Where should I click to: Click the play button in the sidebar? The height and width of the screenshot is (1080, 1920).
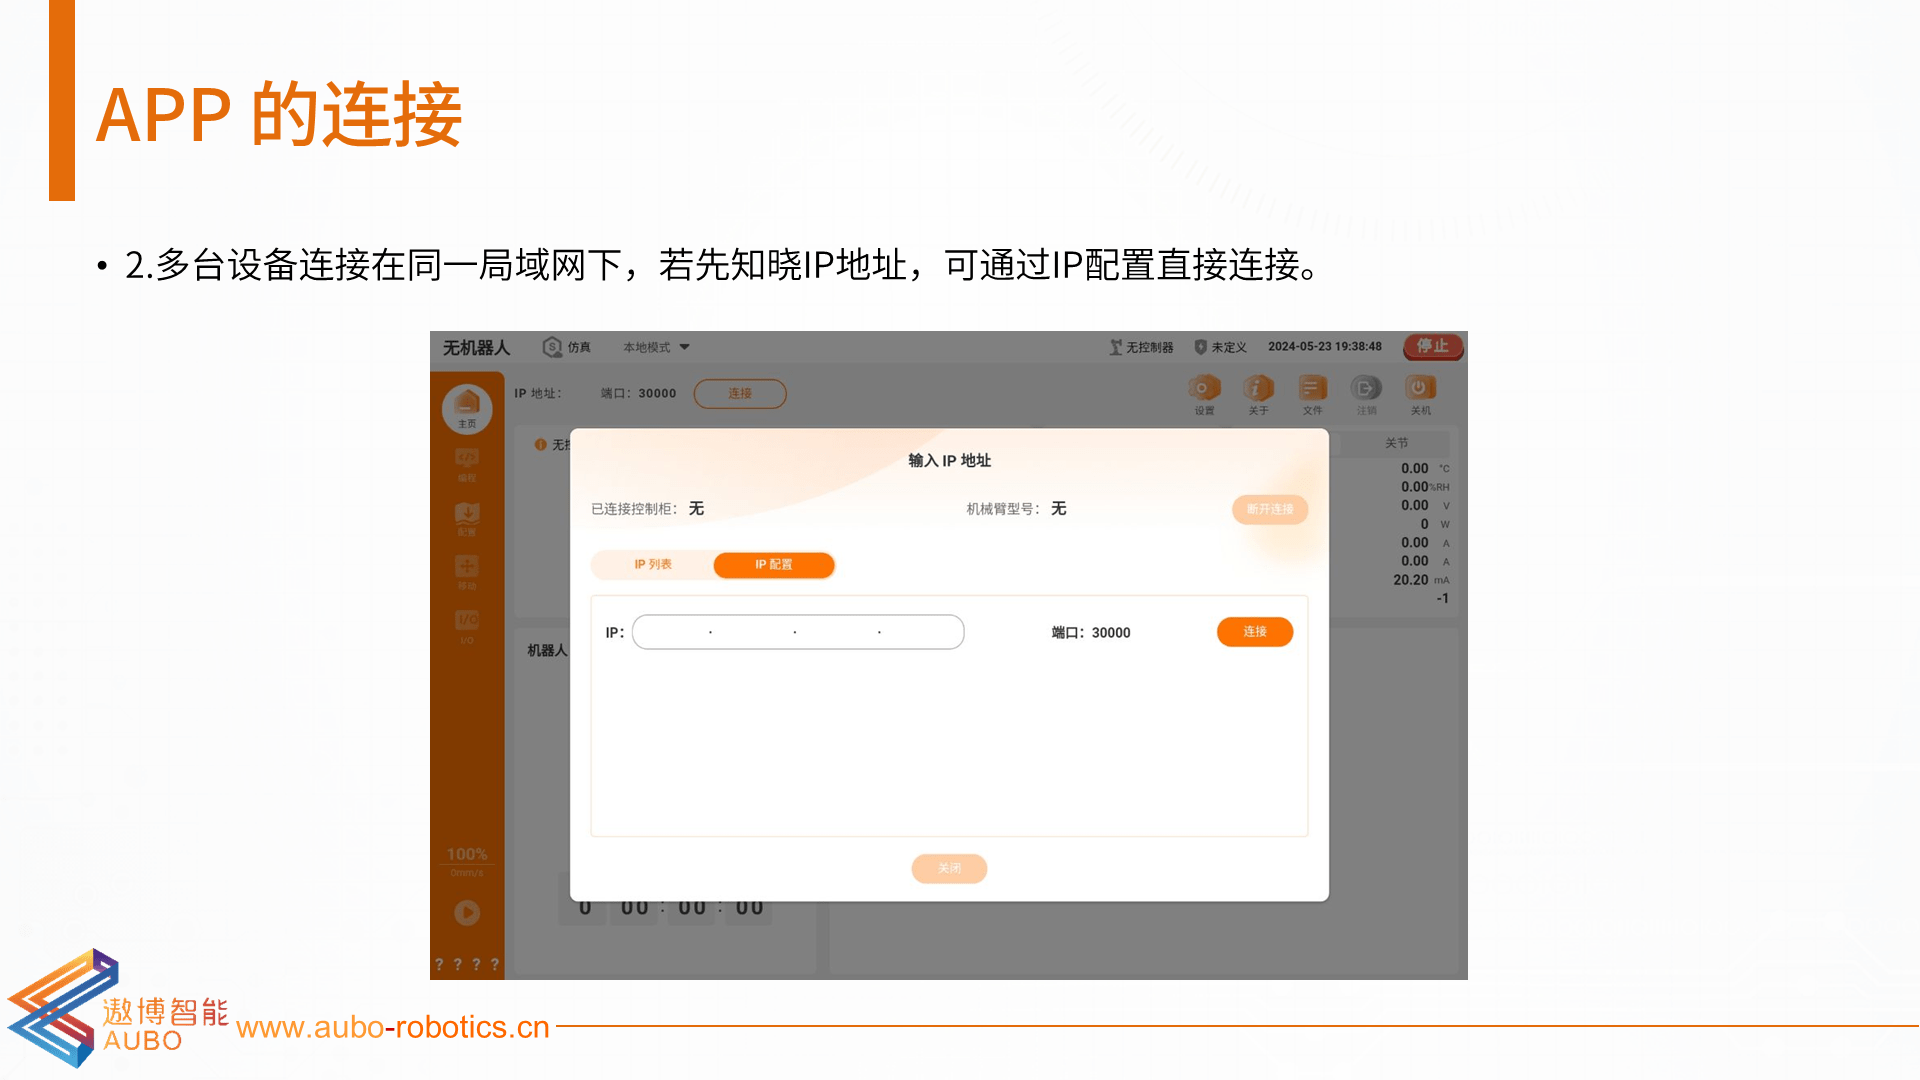point(467,912)
